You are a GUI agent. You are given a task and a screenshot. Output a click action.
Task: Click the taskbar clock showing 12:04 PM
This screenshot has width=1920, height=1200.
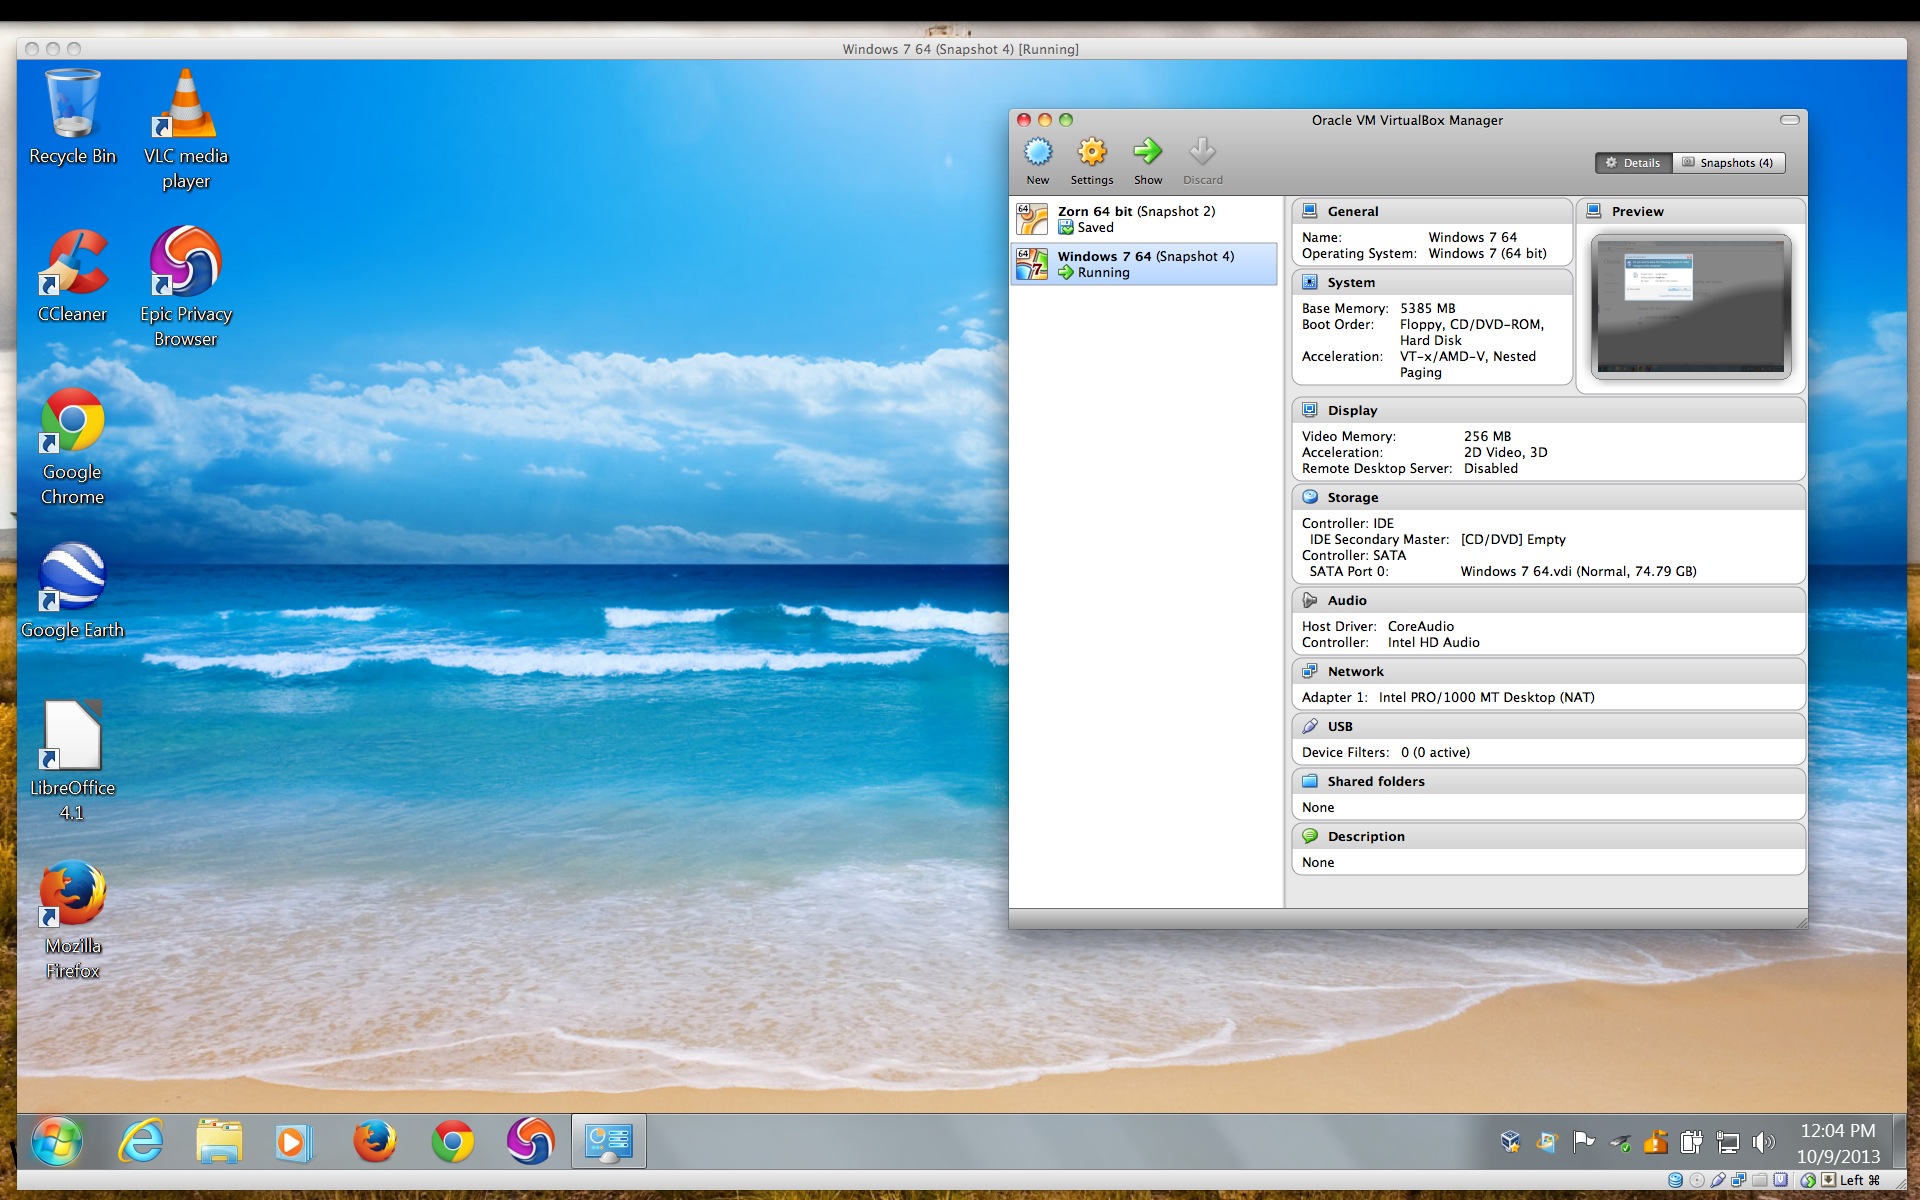coord(1837,1142)
